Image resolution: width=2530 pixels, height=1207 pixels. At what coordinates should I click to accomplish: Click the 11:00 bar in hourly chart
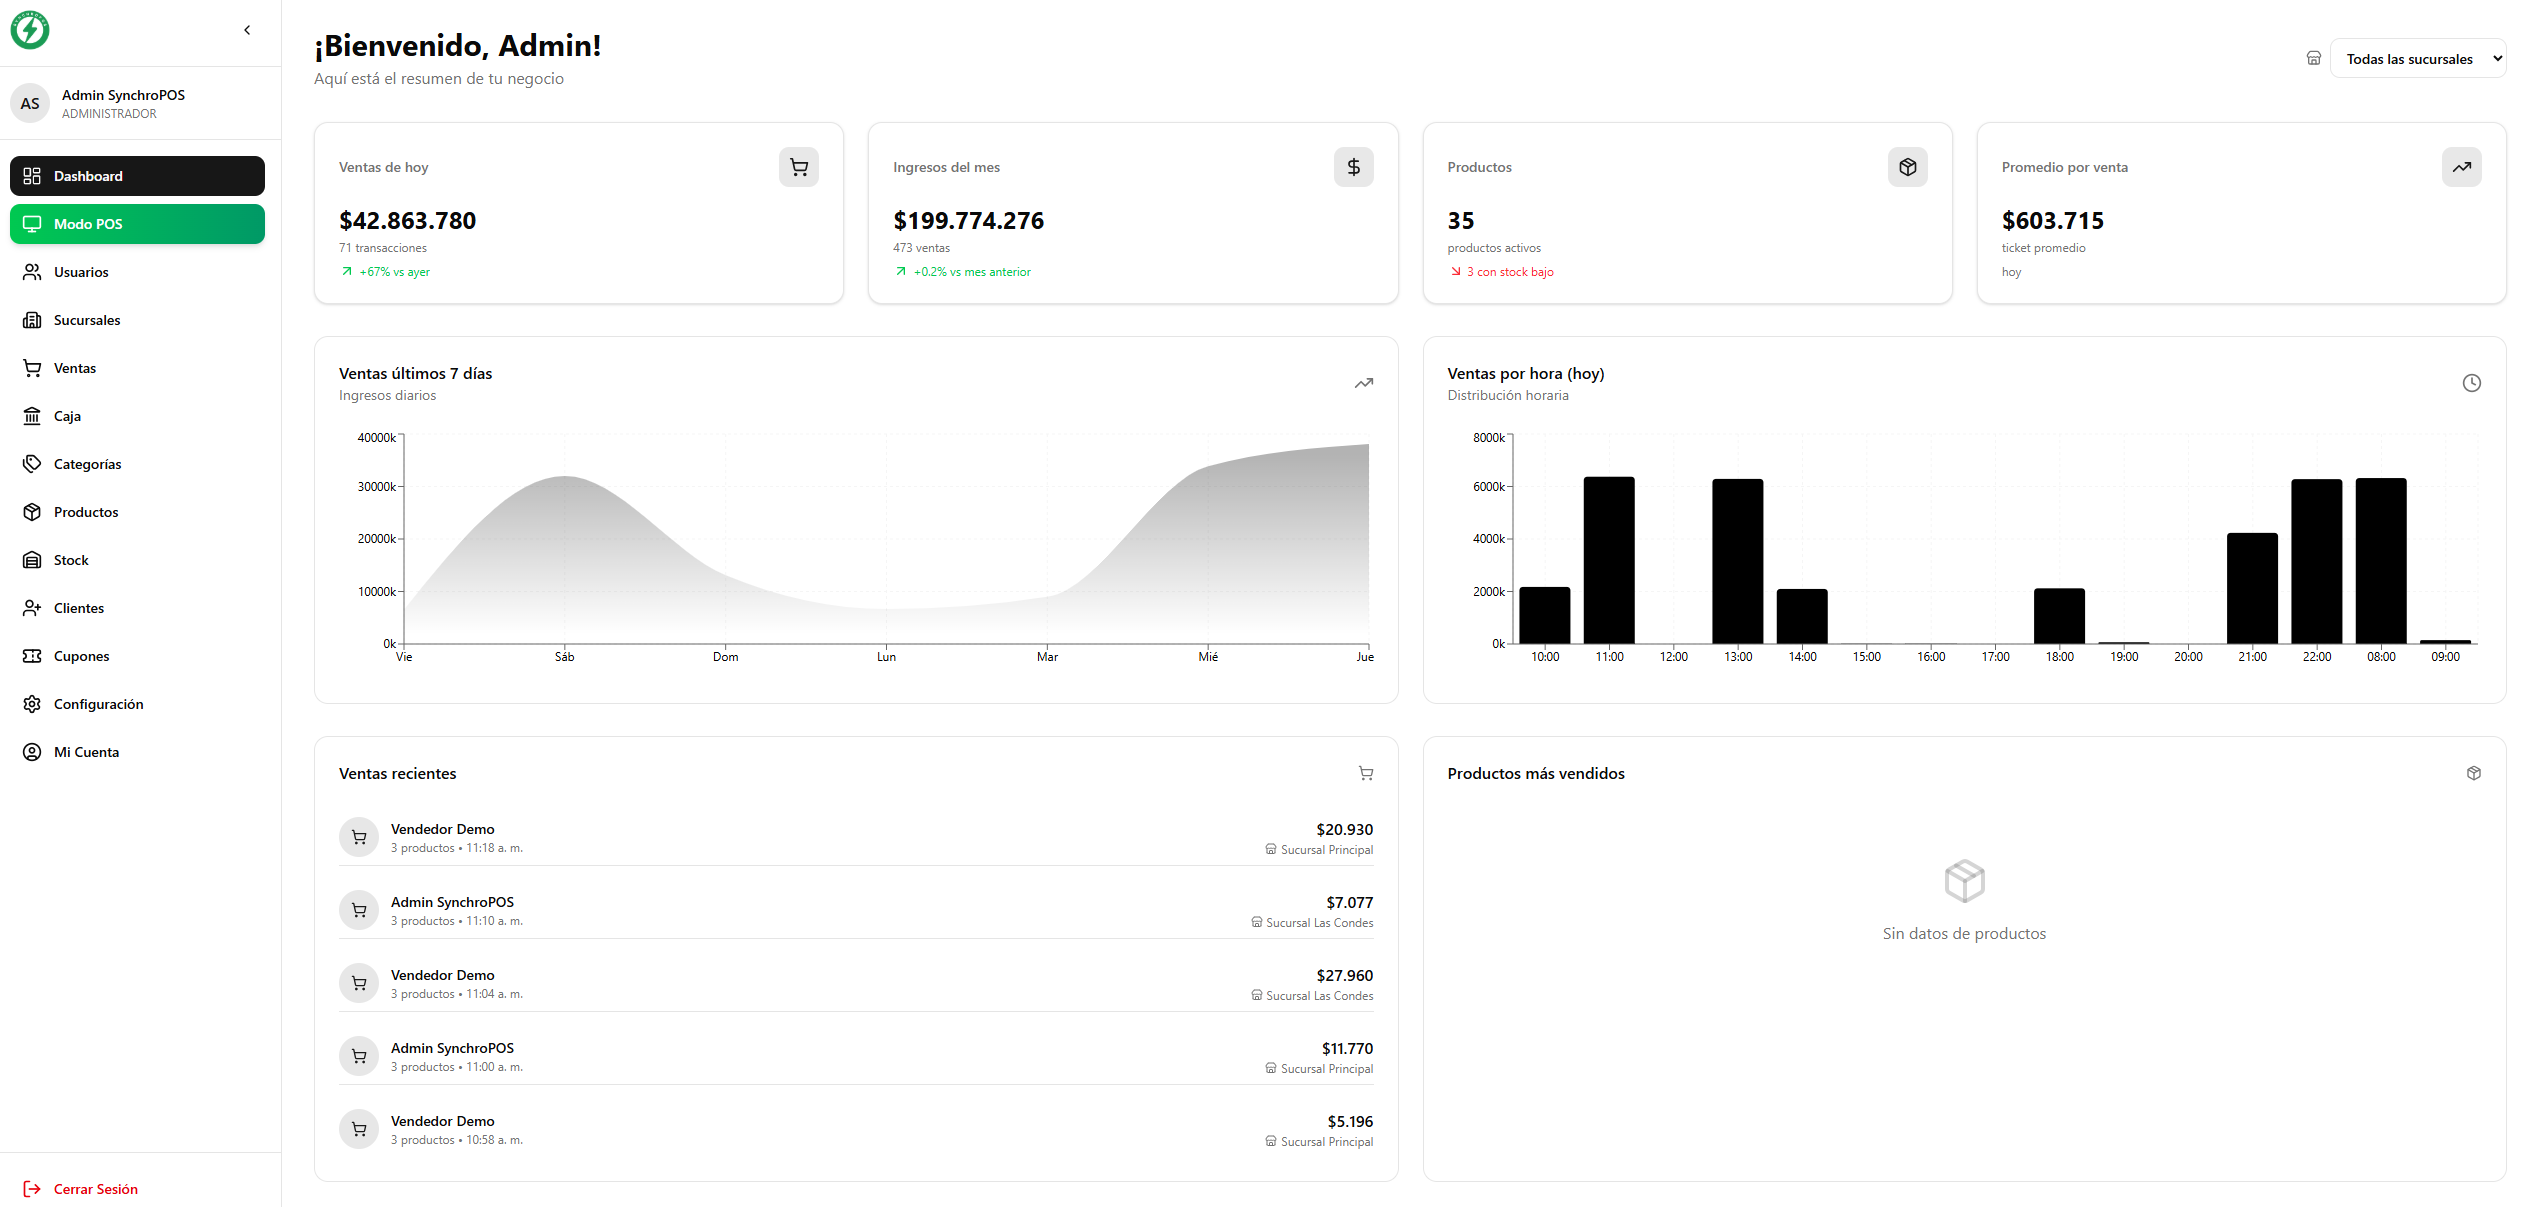point(1609,560)
